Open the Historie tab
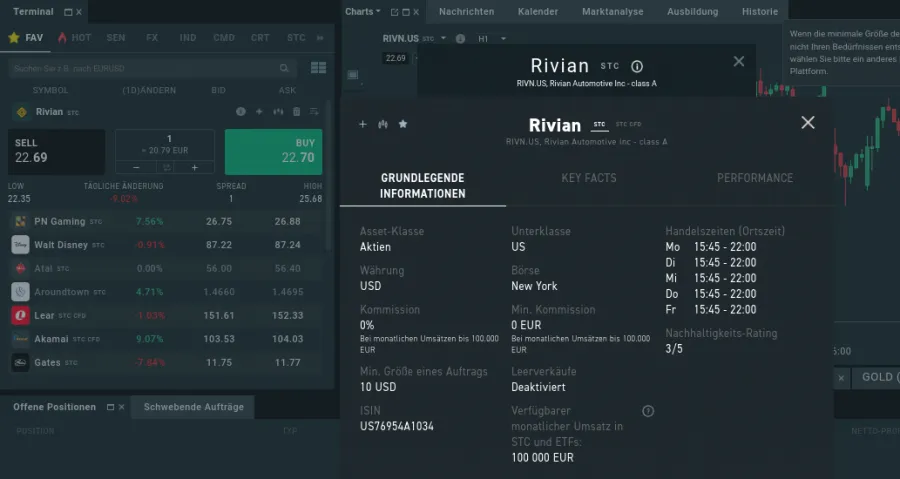 pyautogui.click(x=760, y=11)
